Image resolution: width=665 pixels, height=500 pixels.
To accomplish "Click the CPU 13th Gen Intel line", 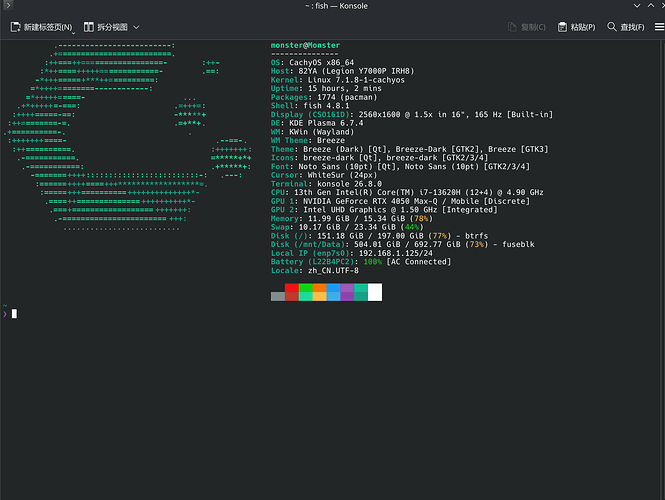I will 407,193.
